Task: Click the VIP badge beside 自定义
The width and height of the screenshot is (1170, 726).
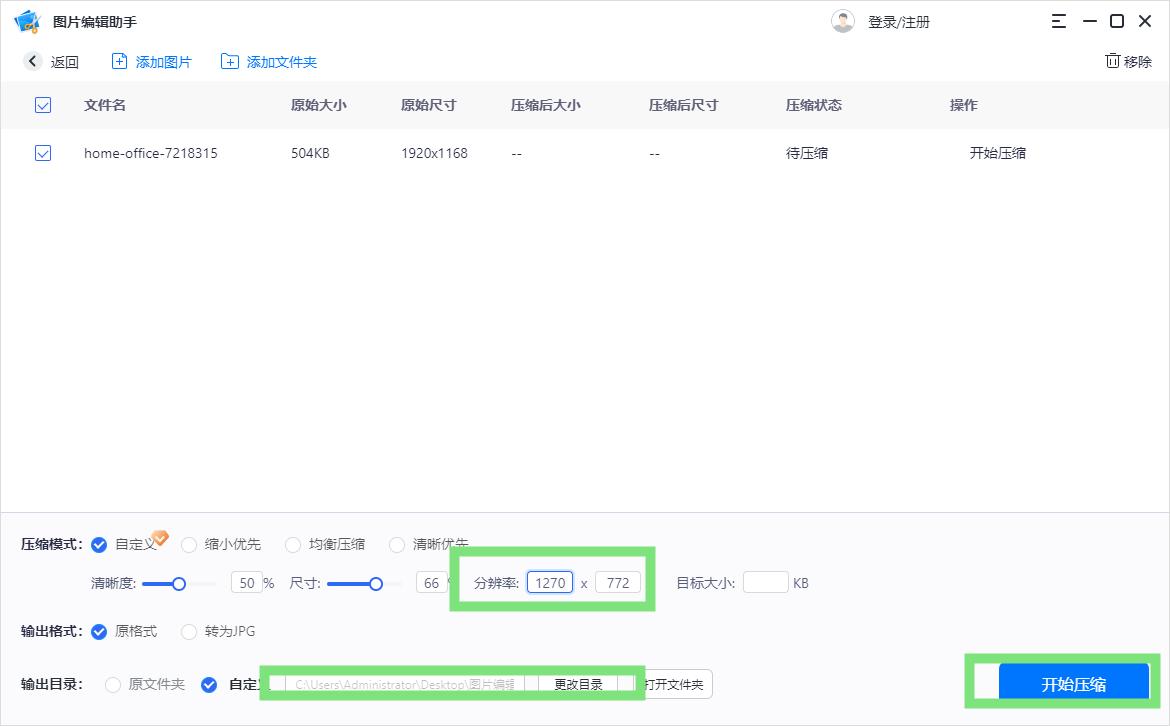Action: pos(160,537)
